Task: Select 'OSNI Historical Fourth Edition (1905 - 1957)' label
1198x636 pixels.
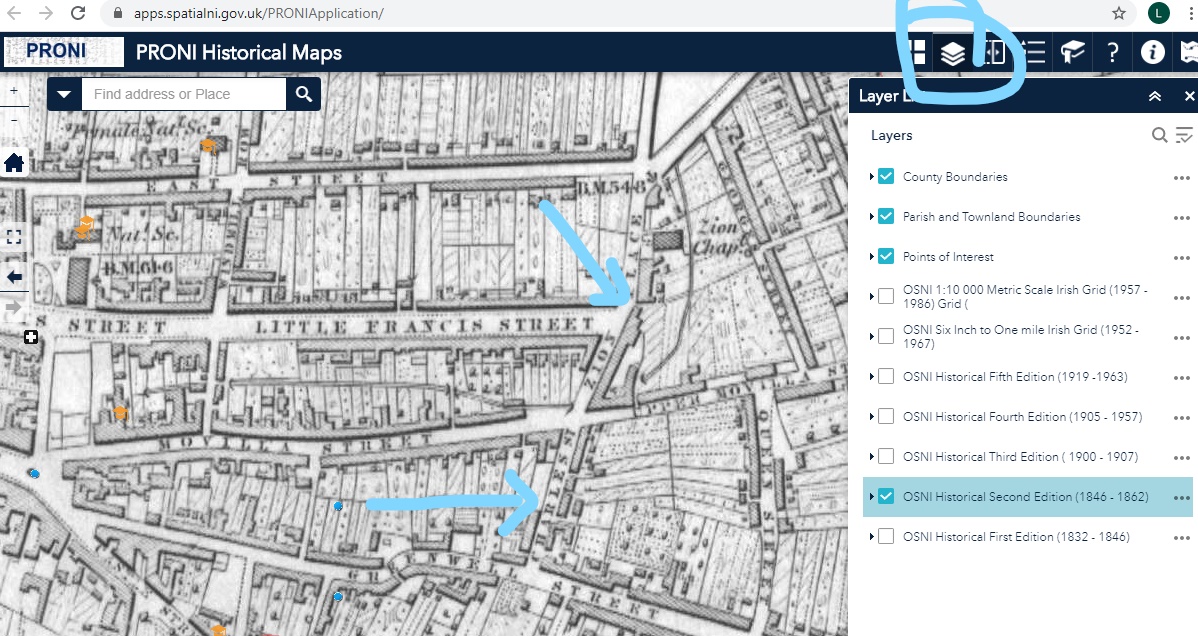Action: [x=1022, y=417]
